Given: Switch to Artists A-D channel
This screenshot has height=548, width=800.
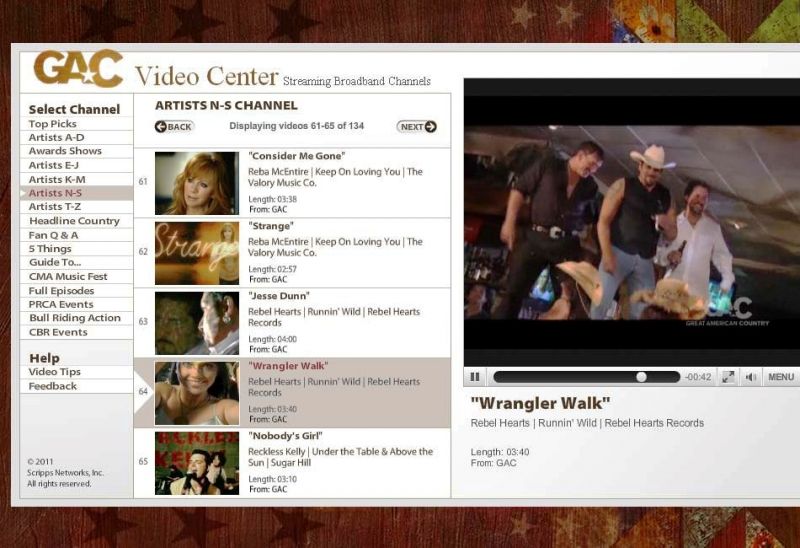Looking at the screenshot, I should click(57, 137).
